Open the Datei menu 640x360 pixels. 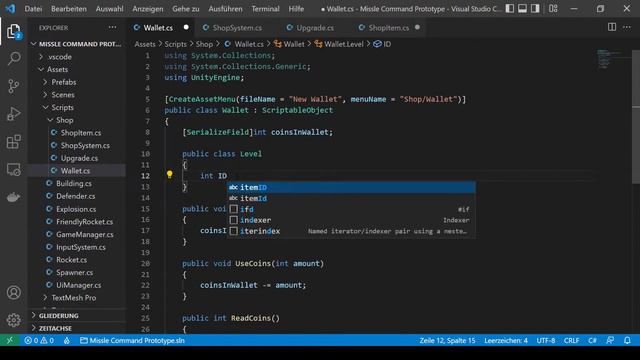[33, 8]
